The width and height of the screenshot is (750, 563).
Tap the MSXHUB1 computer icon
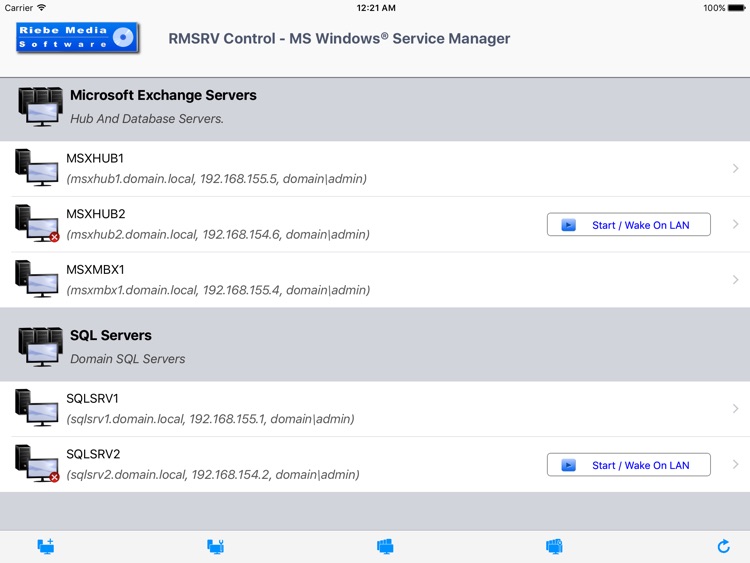coord(36,167)
